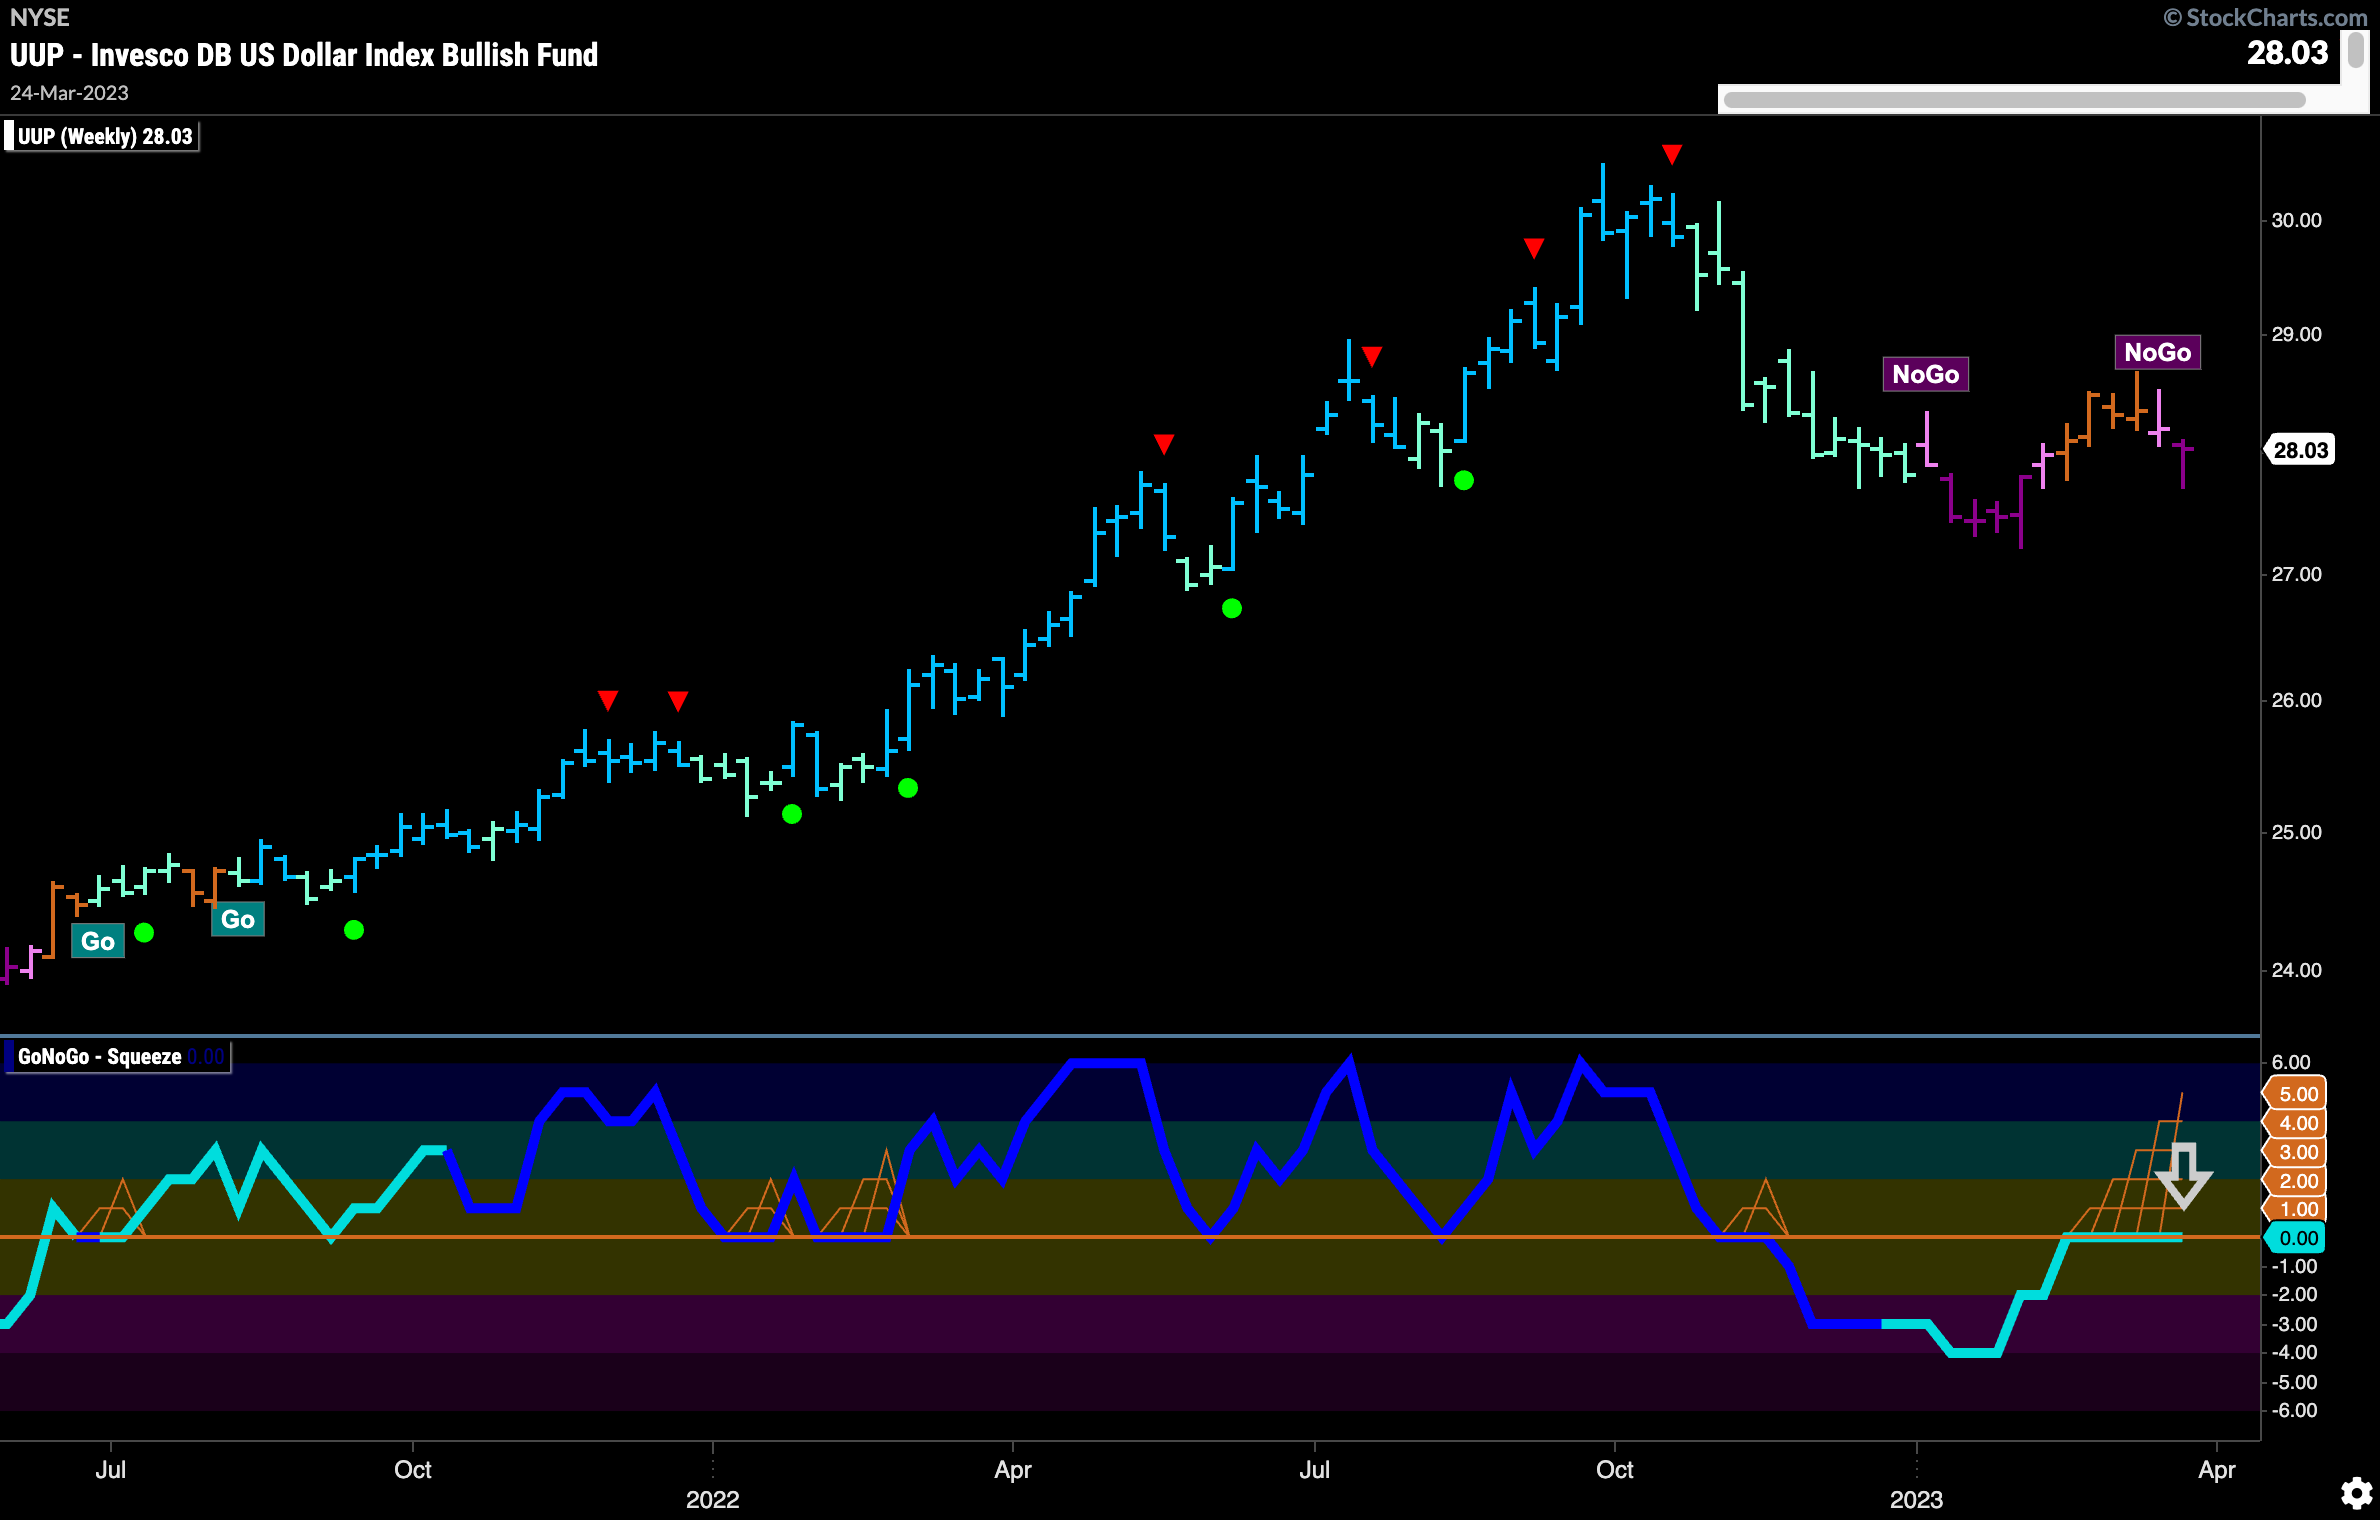Click the red triangle marker at chart peak
Viewport: 2380px width, 1520px height.
pyautogui.click(x=1672, y=154)
